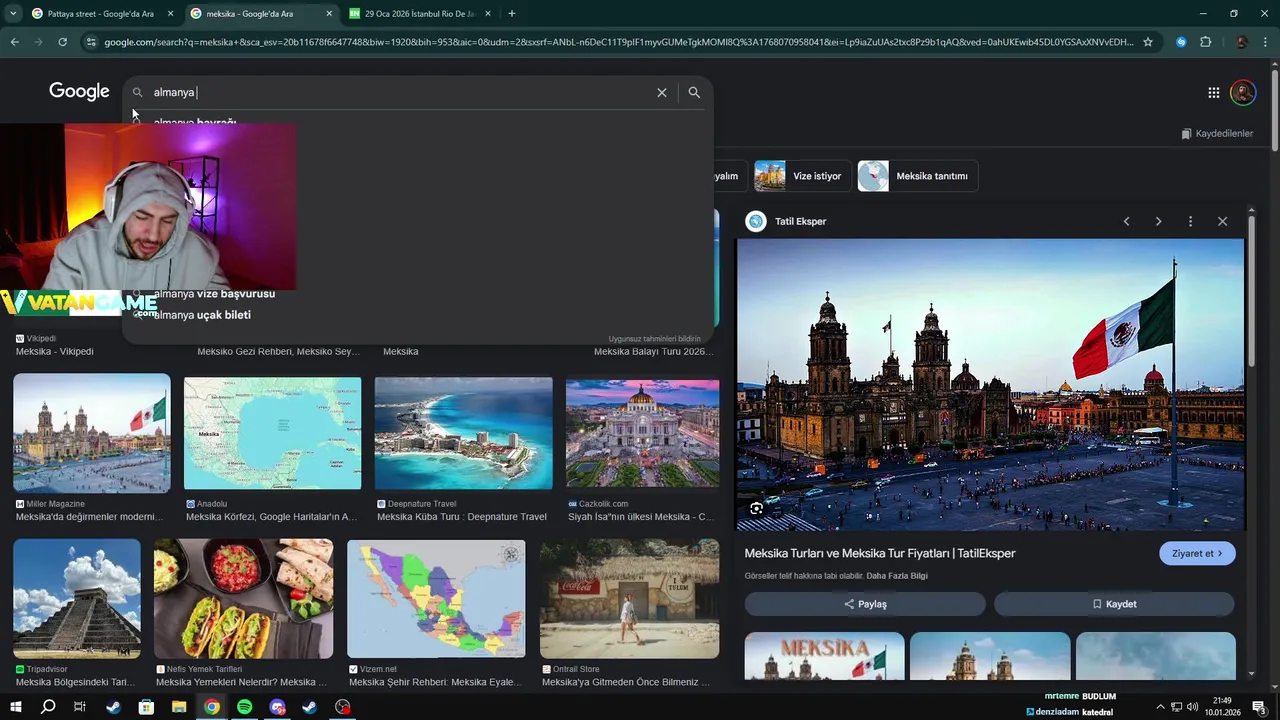
Task: Search this image with the Lens icon
Action: pyautogui.click(x=756, y=509)
